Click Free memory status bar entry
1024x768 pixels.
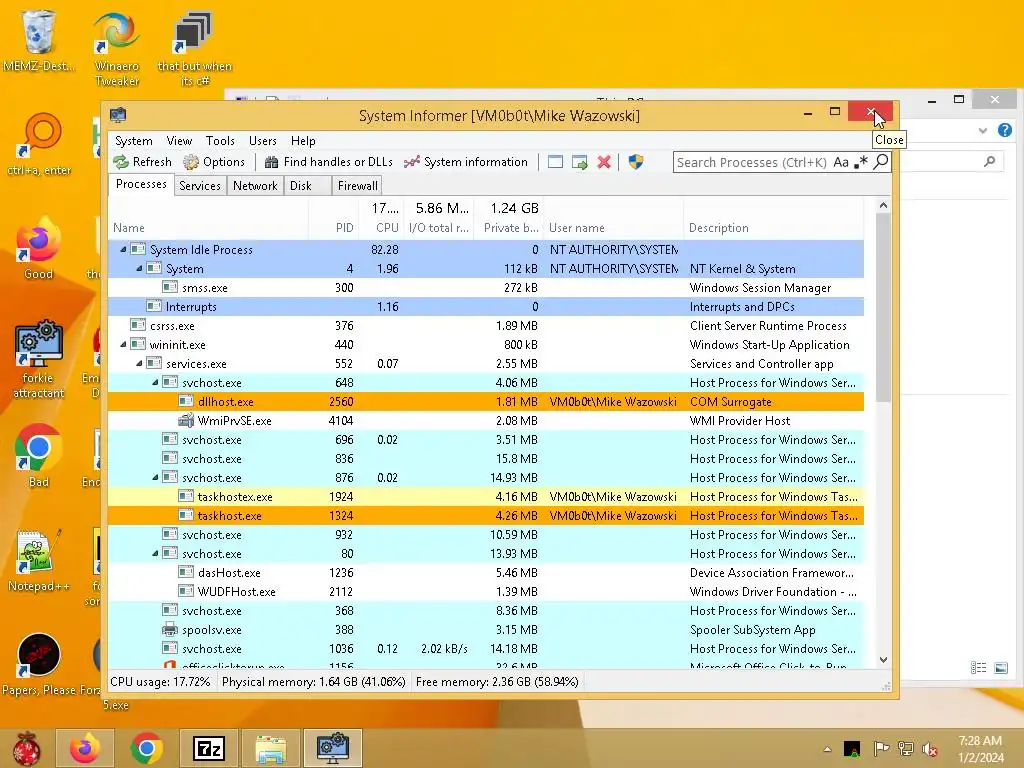497,682
